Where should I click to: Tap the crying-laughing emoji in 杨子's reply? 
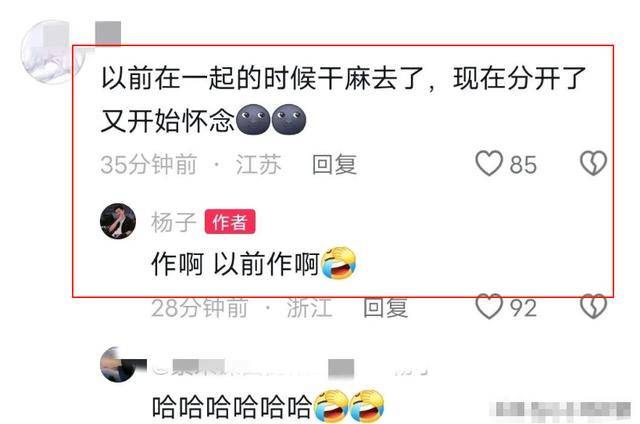[339, 263]
